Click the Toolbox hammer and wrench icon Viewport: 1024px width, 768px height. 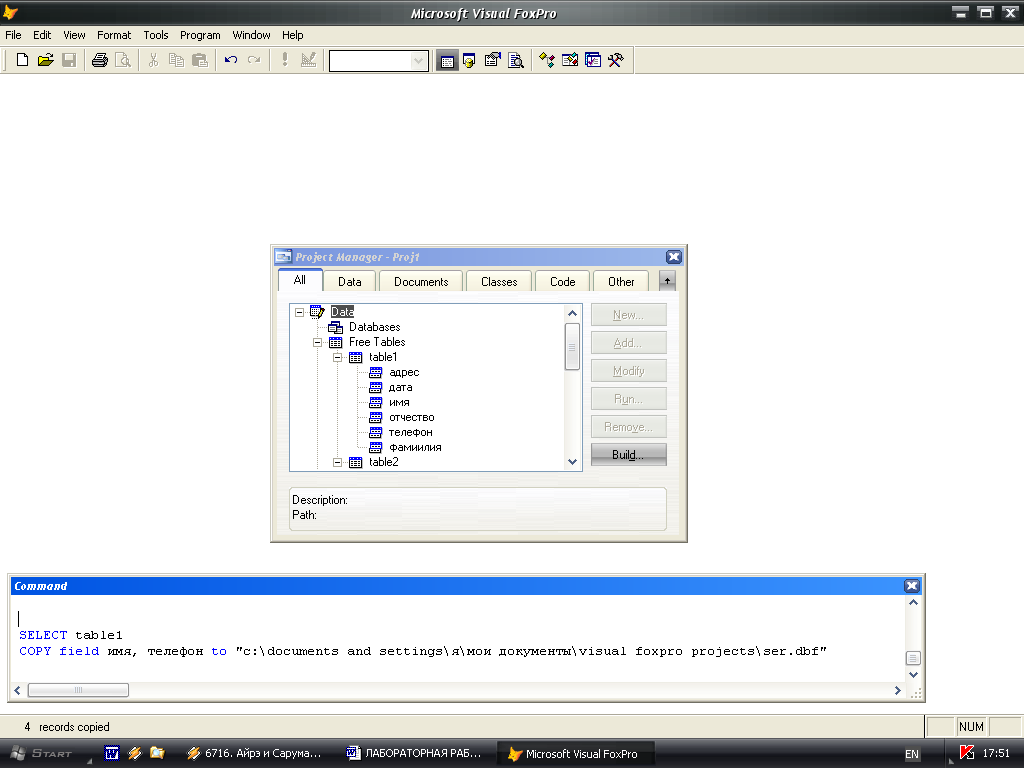[616, 60]
